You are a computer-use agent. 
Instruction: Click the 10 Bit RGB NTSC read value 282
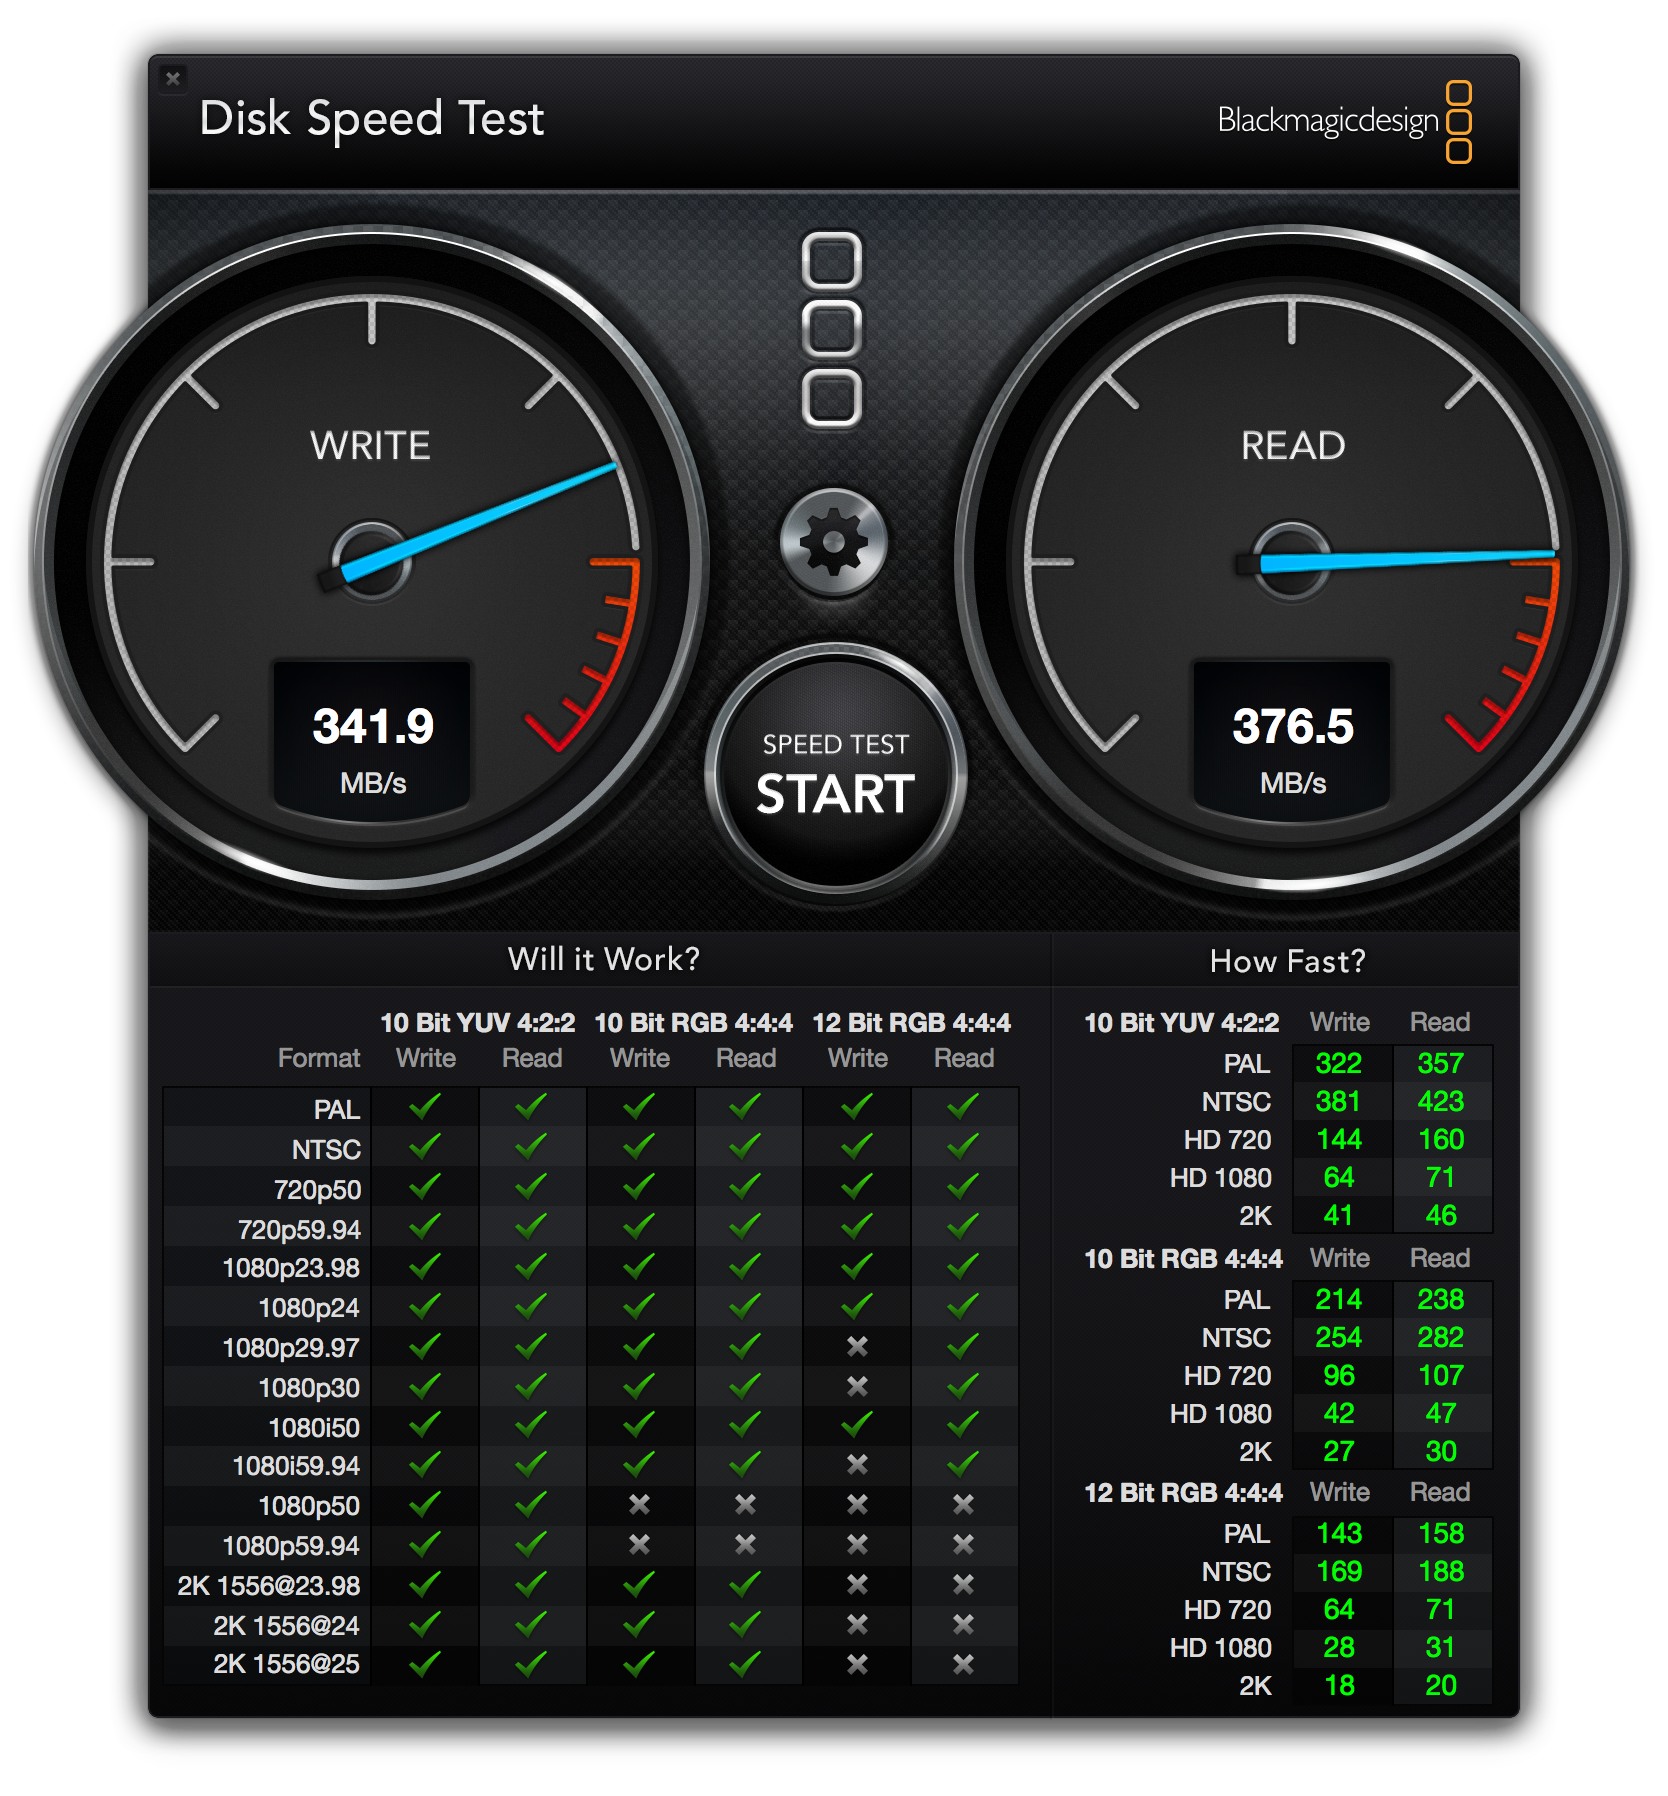(x=1441, y=1337)
